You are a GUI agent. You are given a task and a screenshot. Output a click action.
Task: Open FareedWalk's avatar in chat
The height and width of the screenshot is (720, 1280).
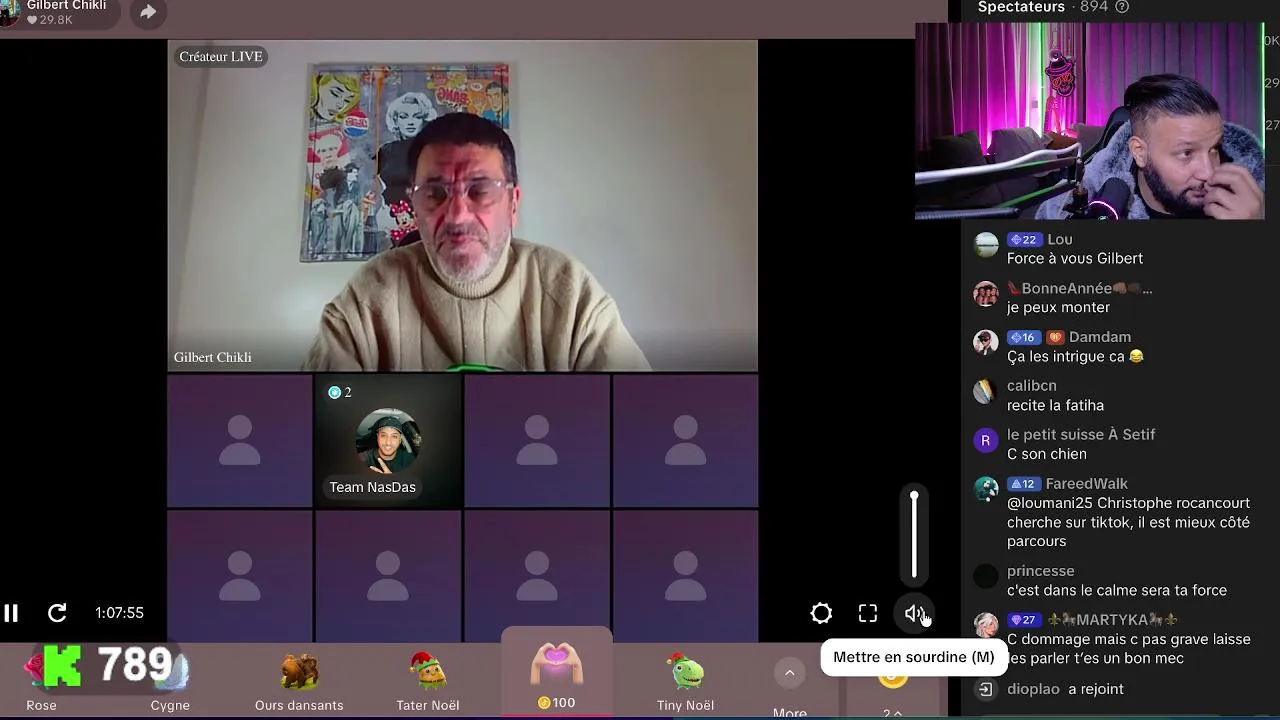(986, 489)
